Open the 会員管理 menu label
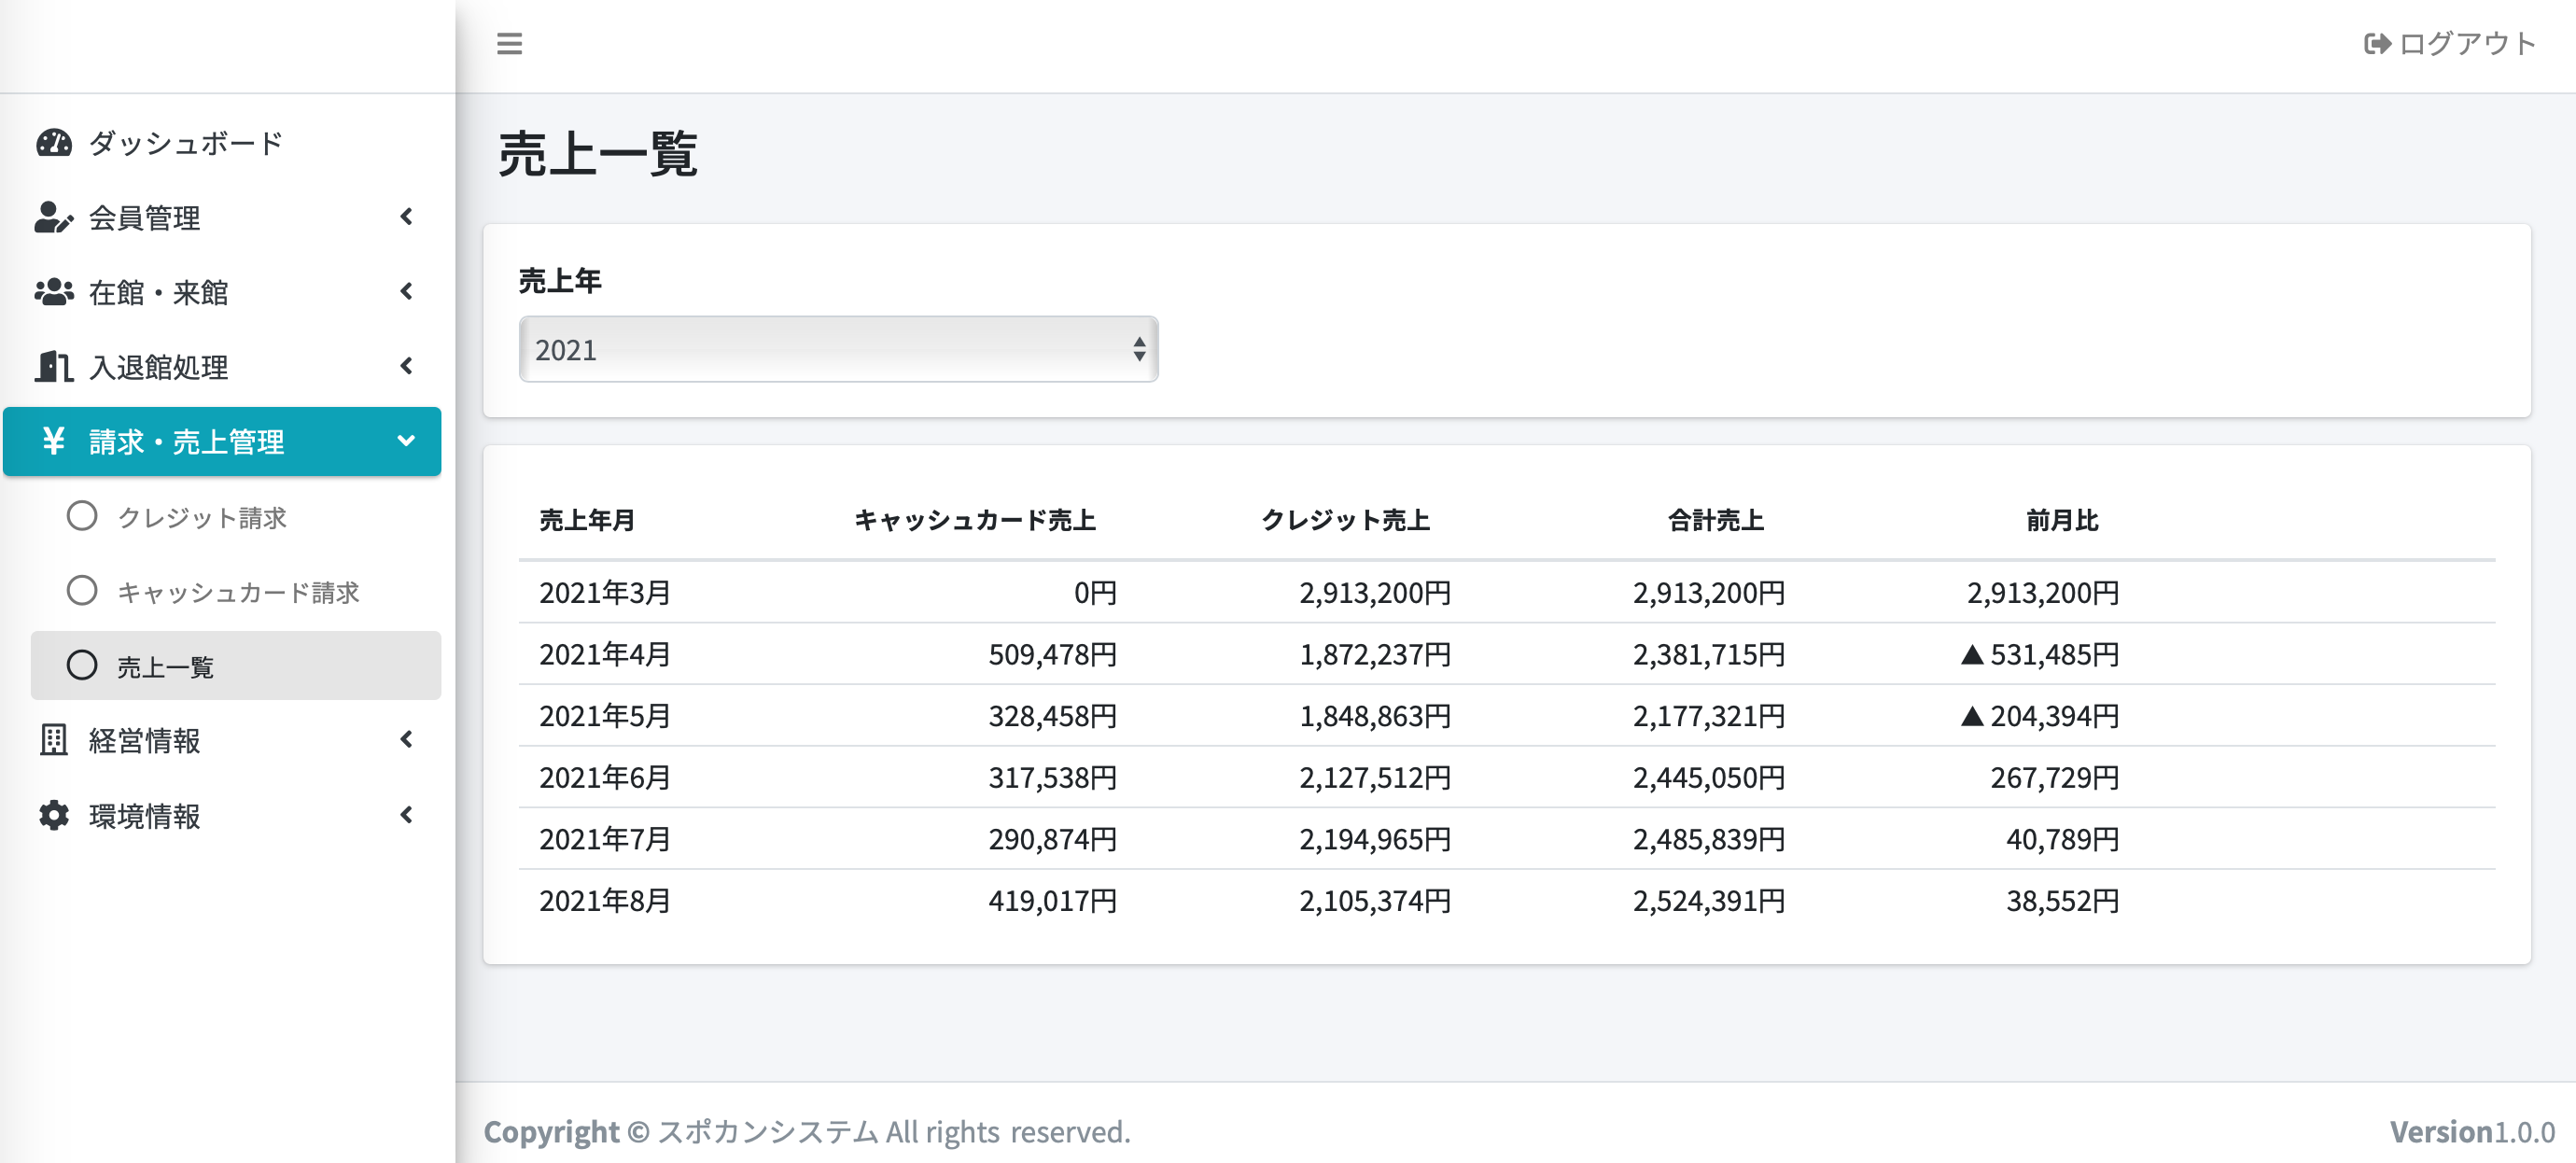The height and width of the screenshot is (1163, 2576). pyautogui.click(x=145, y=217)
